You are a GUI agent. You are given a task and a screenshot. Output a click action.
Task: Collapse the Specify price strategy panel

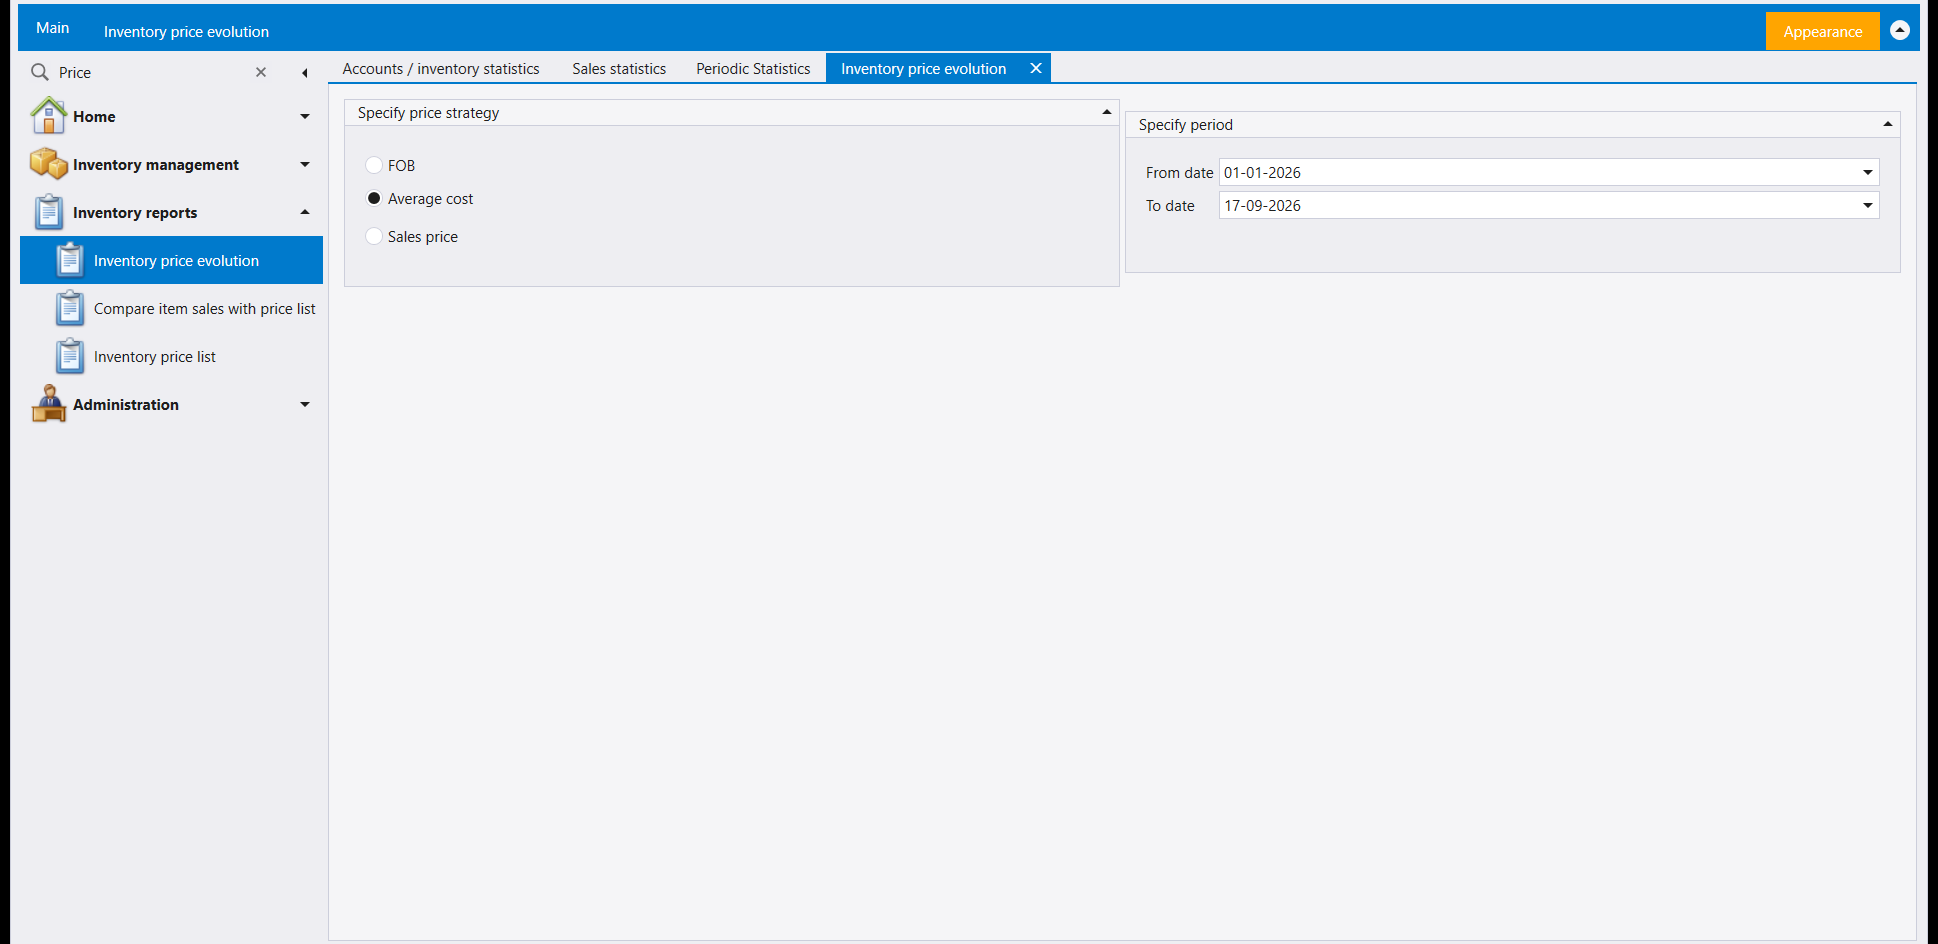click(1107, 112)
